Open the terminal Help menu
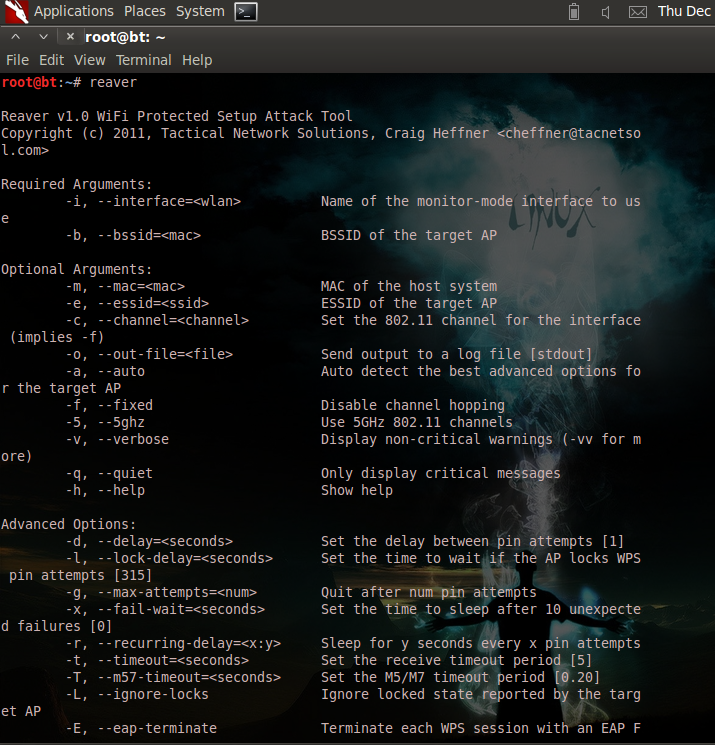 [197, 60]
